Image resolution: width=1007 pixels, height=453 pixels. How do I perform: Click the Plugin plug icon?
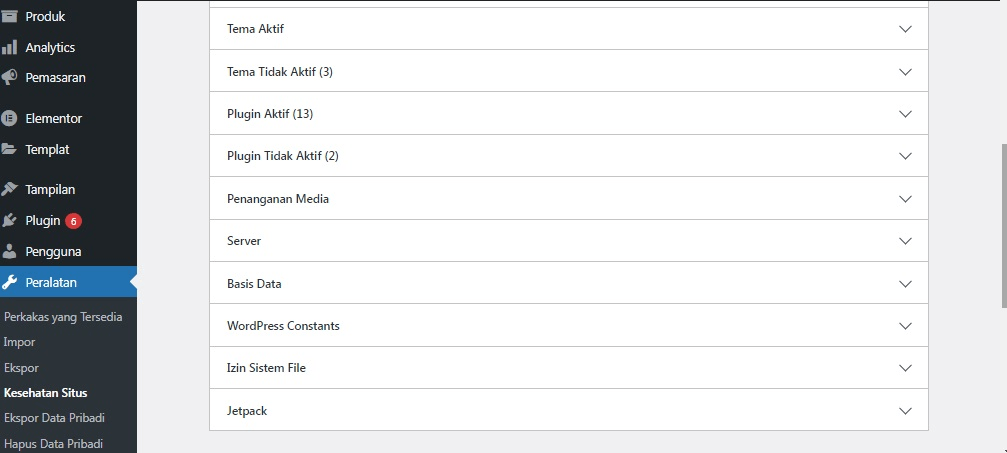point(10,220)
